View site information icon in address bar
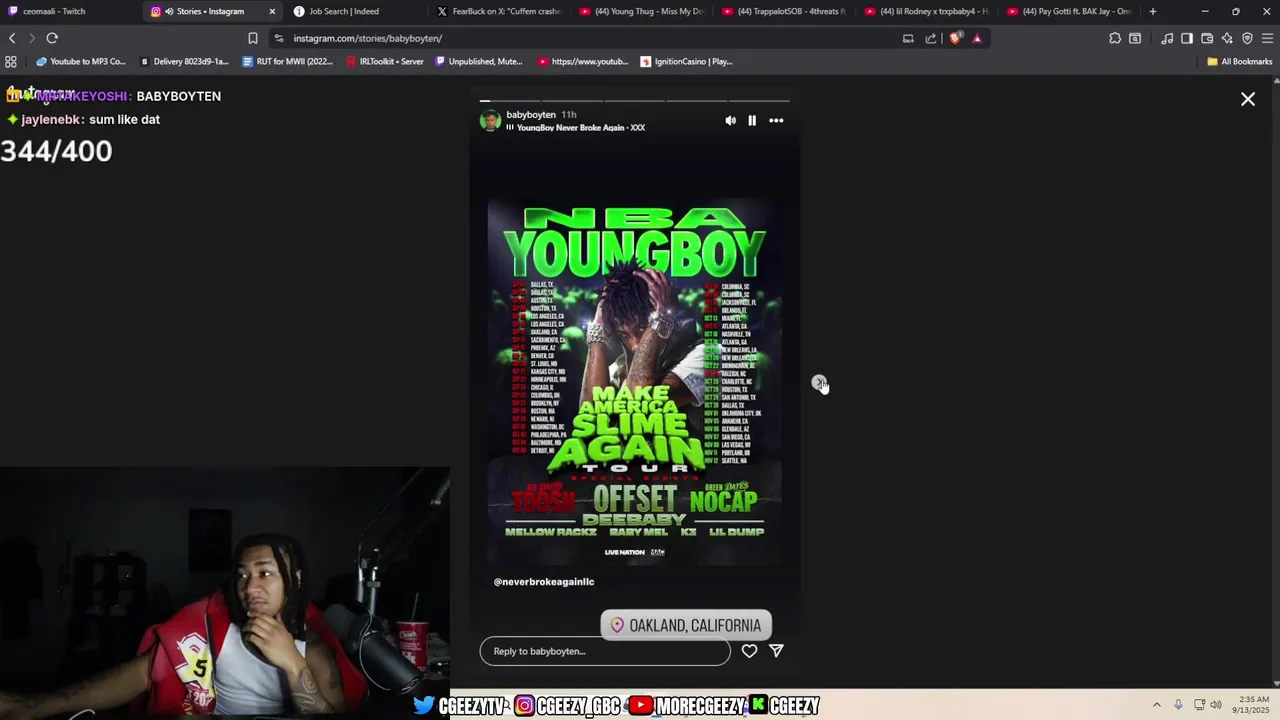Image resolution: width=1280 pixels, height=720 pixels. [280, 38]
